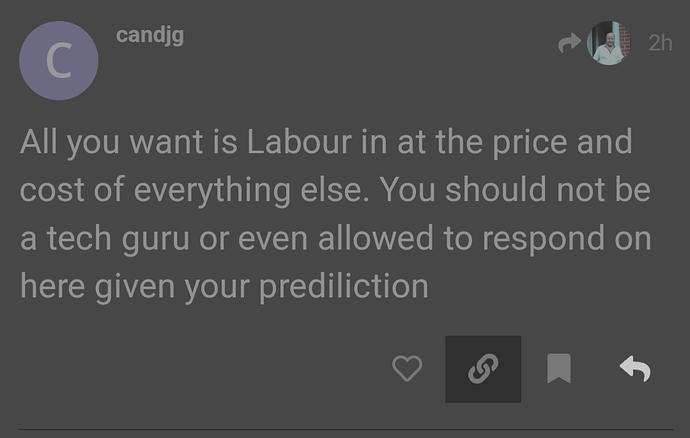This screenshot has height=438, width=690.
Task: Click the 2h post timestamp
Action: (660, 44)
